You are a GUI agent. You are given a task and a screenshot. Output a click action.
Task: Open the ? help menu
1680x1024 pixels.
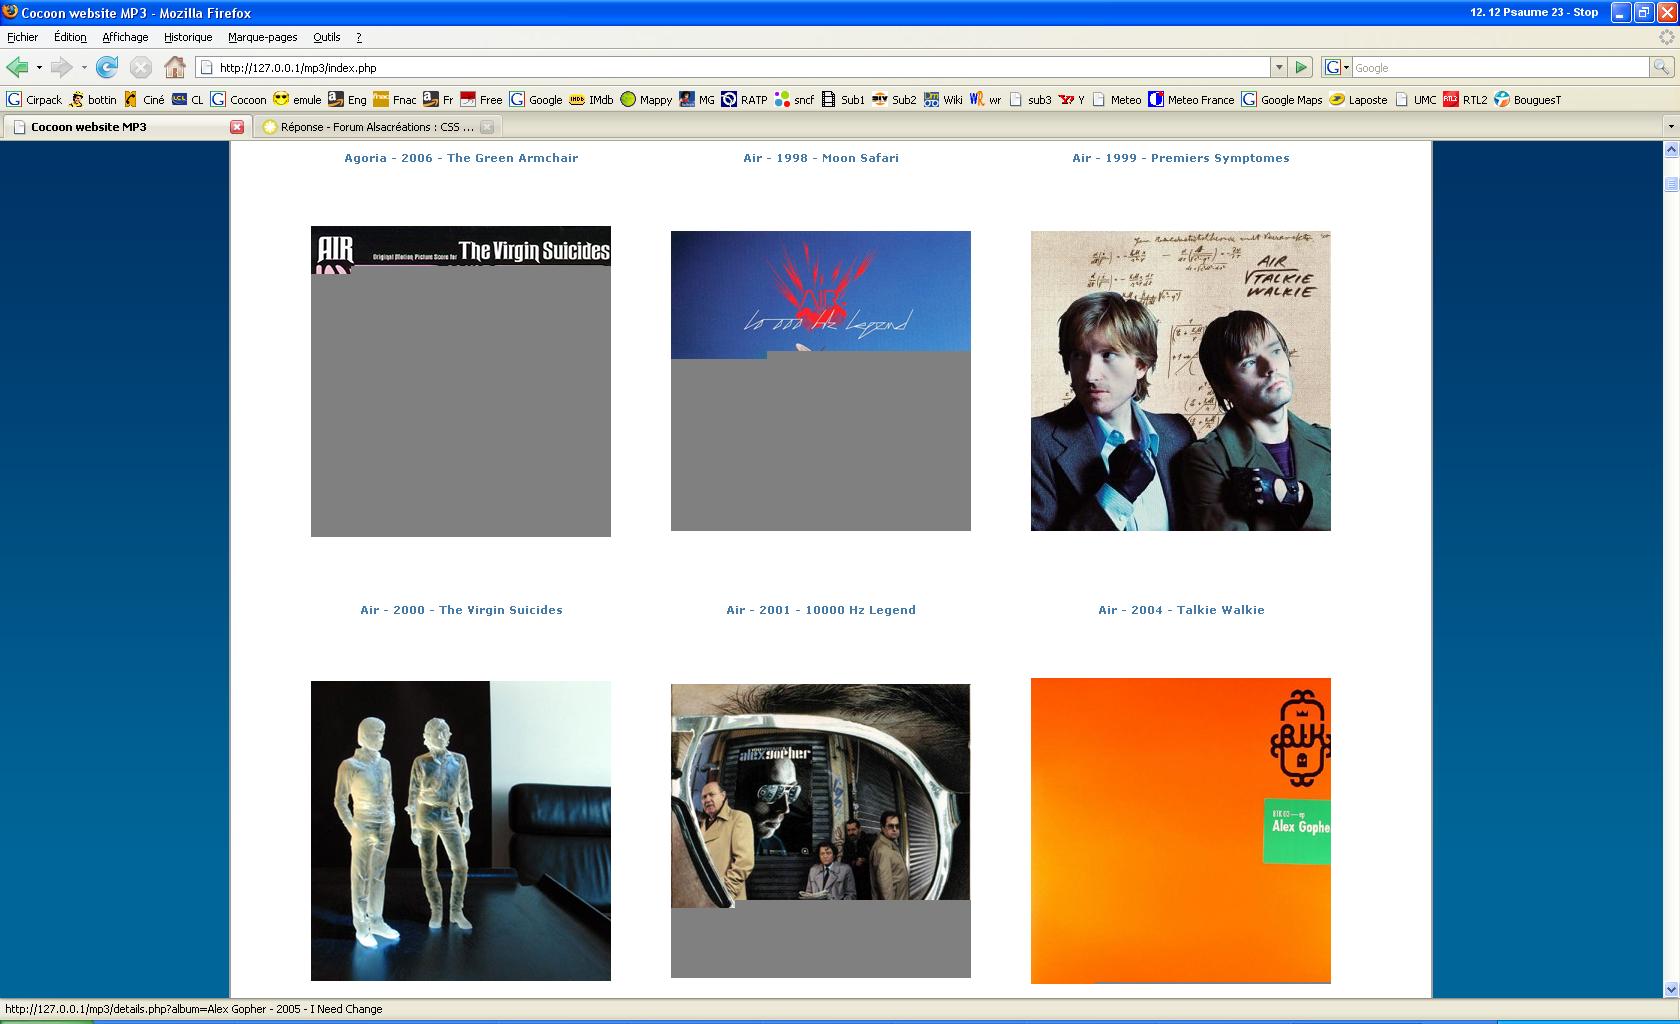pyautogui.click(x=359, y=37)
